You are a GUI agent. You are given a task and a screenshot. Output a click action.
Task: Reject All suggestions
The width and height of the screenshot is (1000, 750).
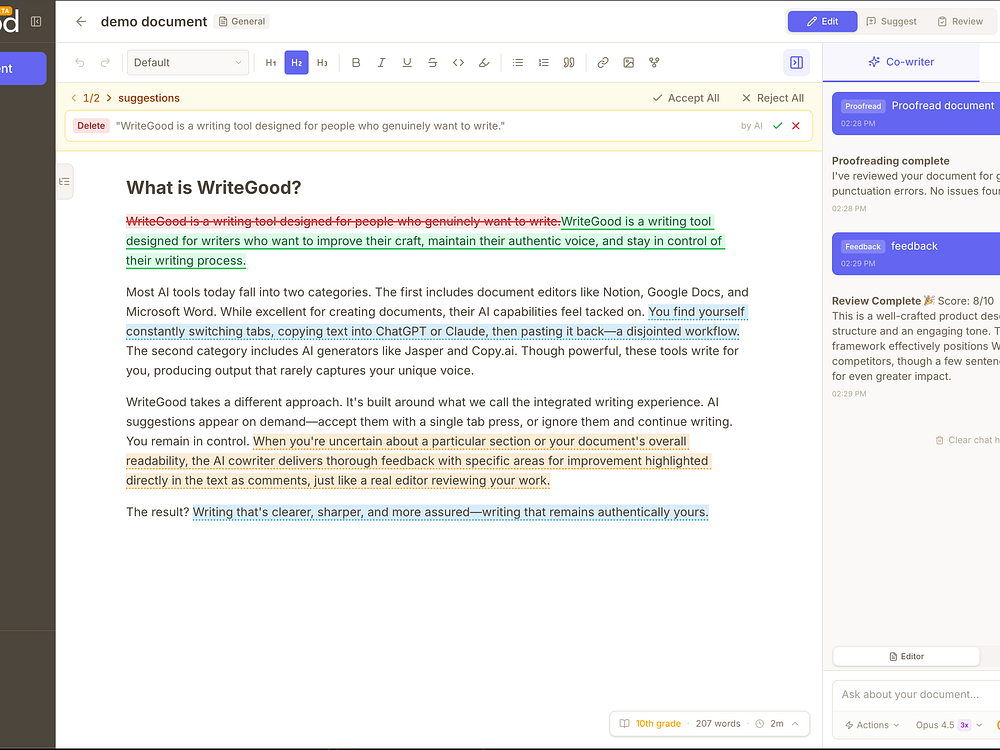coord(772,98)
